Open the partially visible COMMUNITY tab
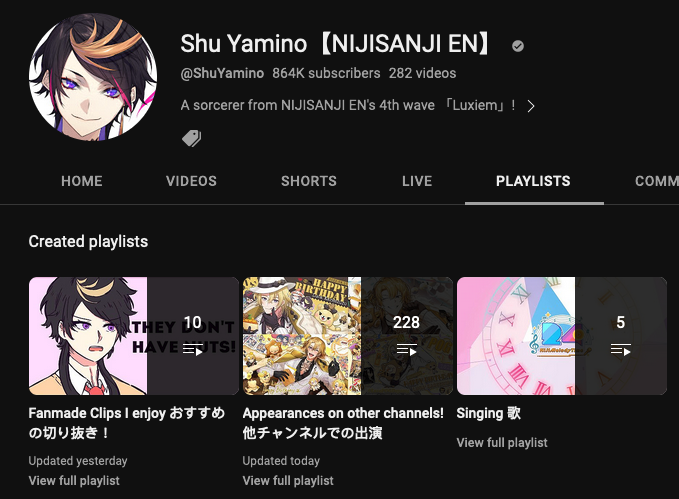The image size is (679, 499). point(656,181)
